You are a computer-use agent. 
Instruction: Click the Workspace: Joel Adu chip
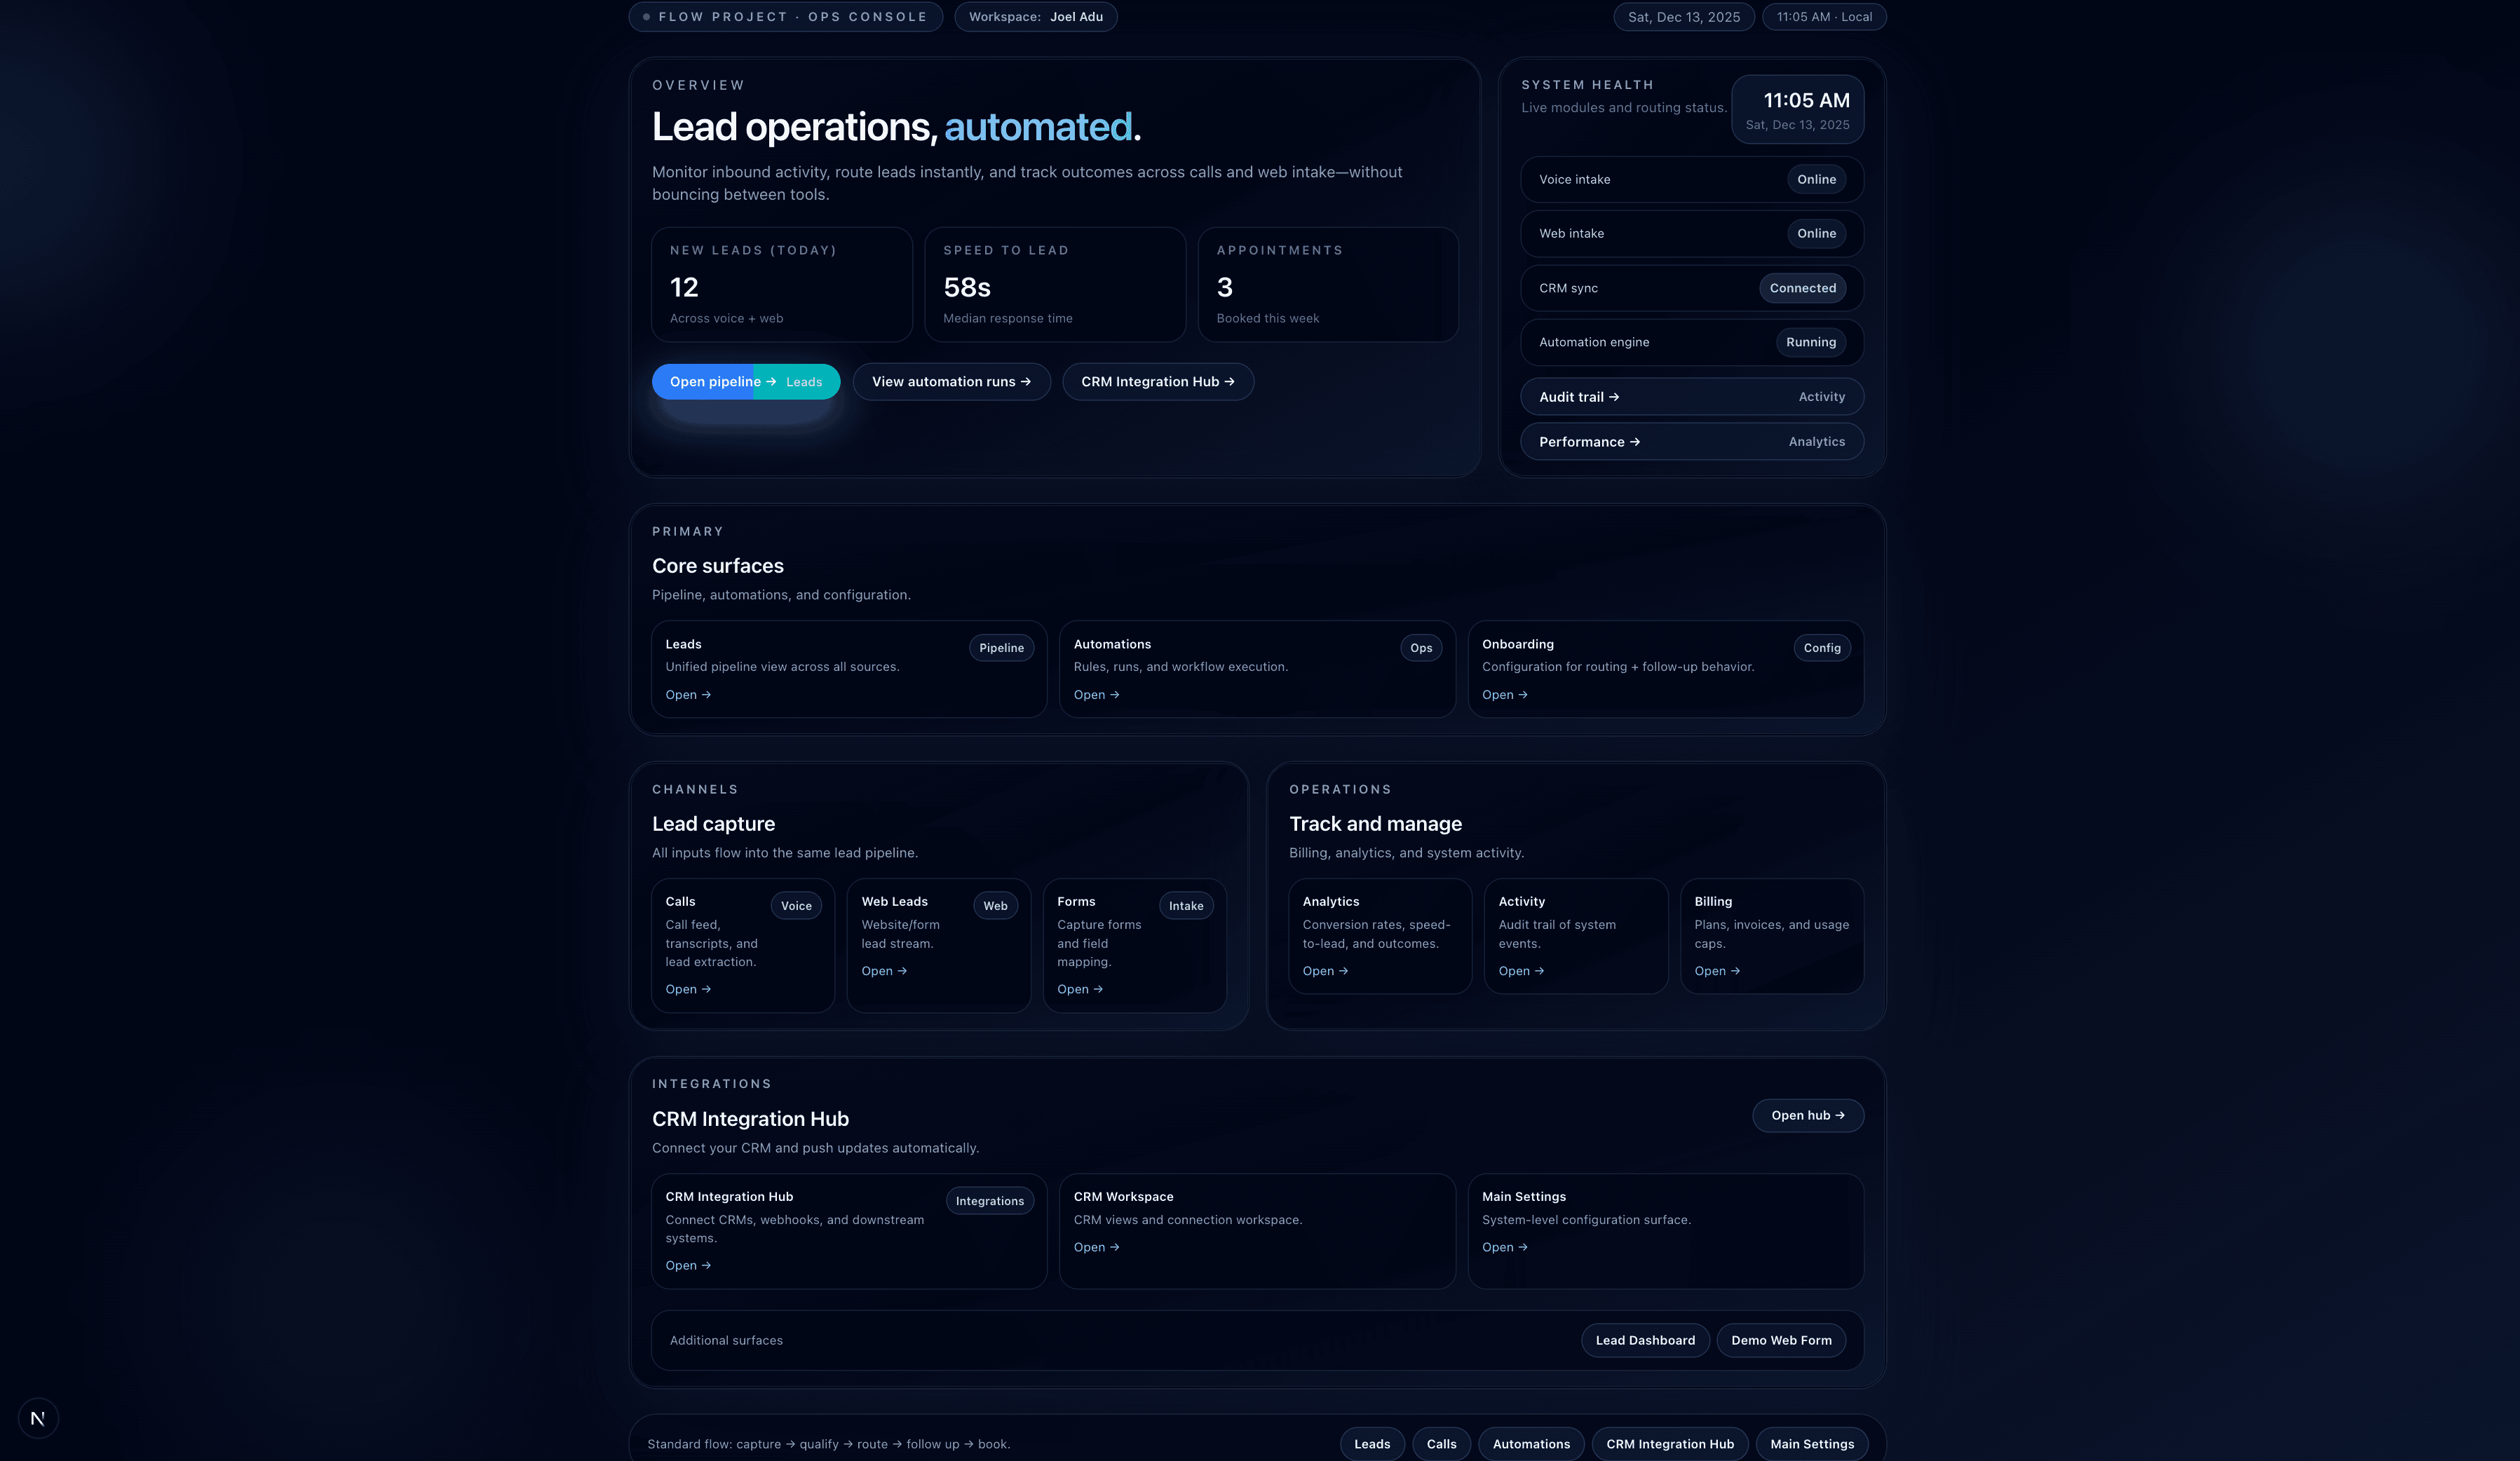tap(1036, 16)
